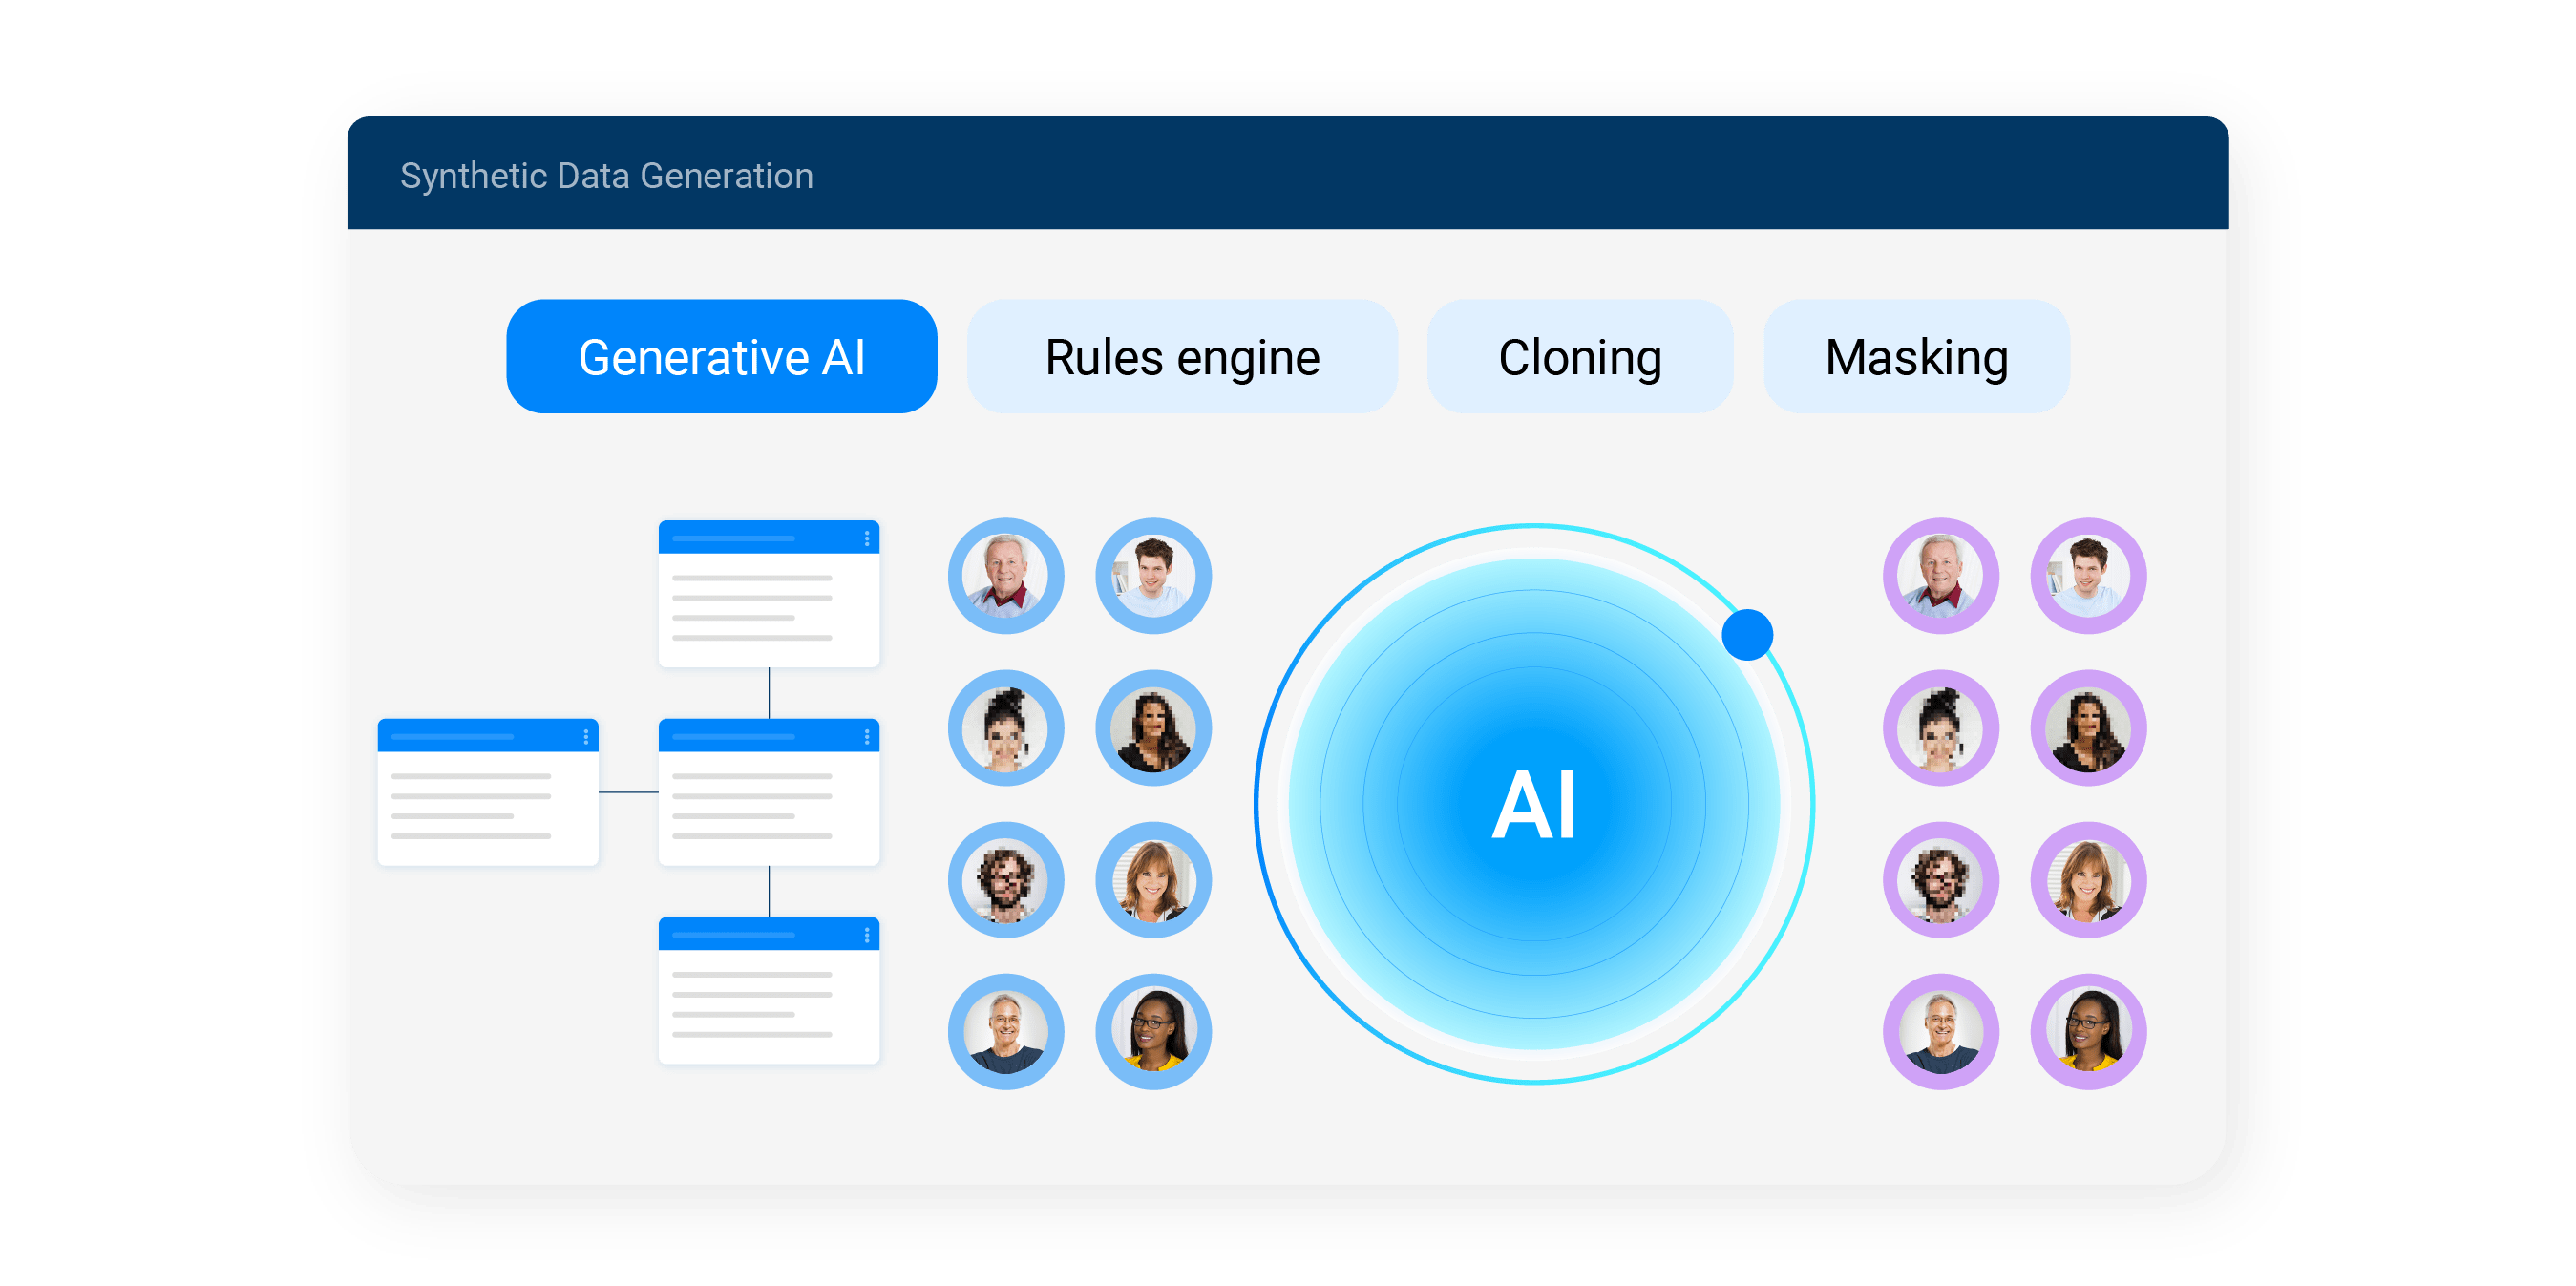This screenshot has height=1286, width=2576.
Task: Click the blue dot on AI ring
Action: click(x=1747, y=635)
